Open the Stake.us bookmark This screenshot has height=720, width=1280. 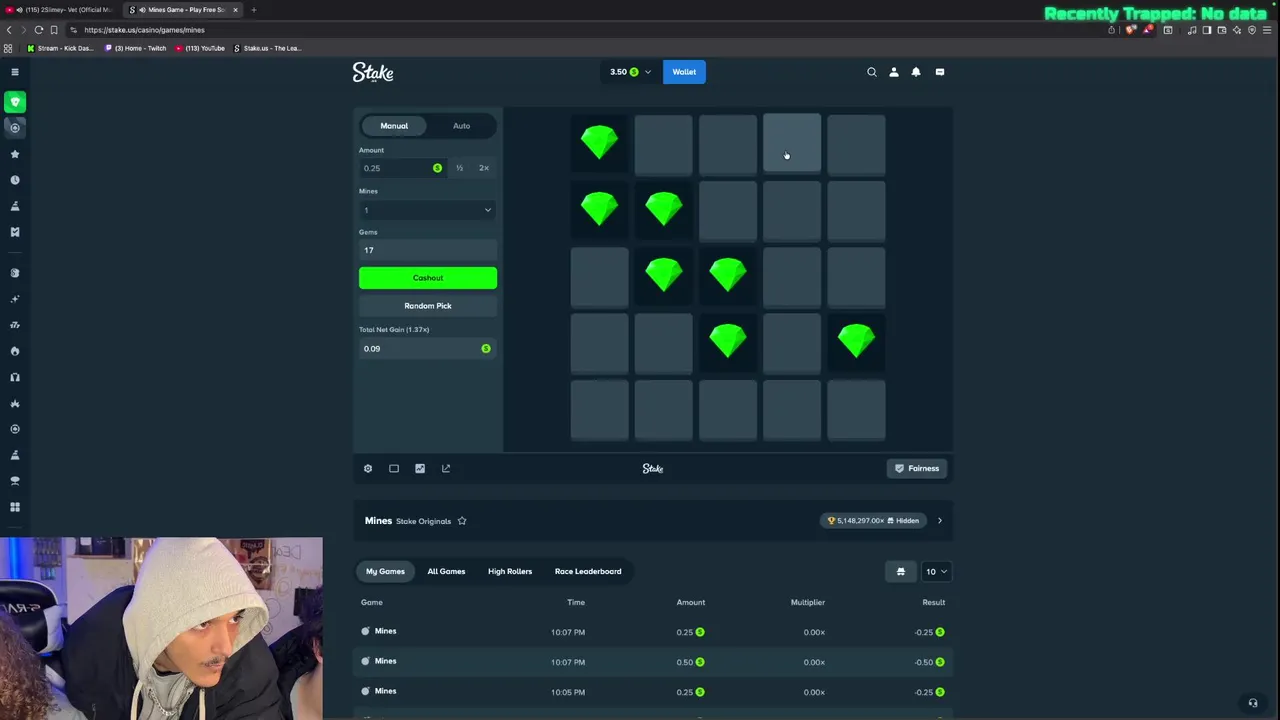(x=267, y=48)
